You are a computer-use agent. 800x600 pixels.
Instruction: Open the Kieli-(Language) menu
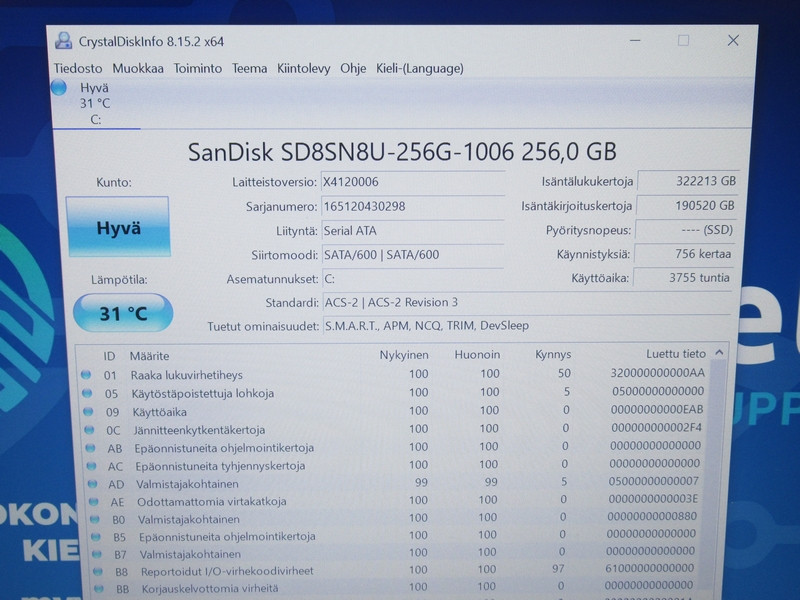pos(420,68)
